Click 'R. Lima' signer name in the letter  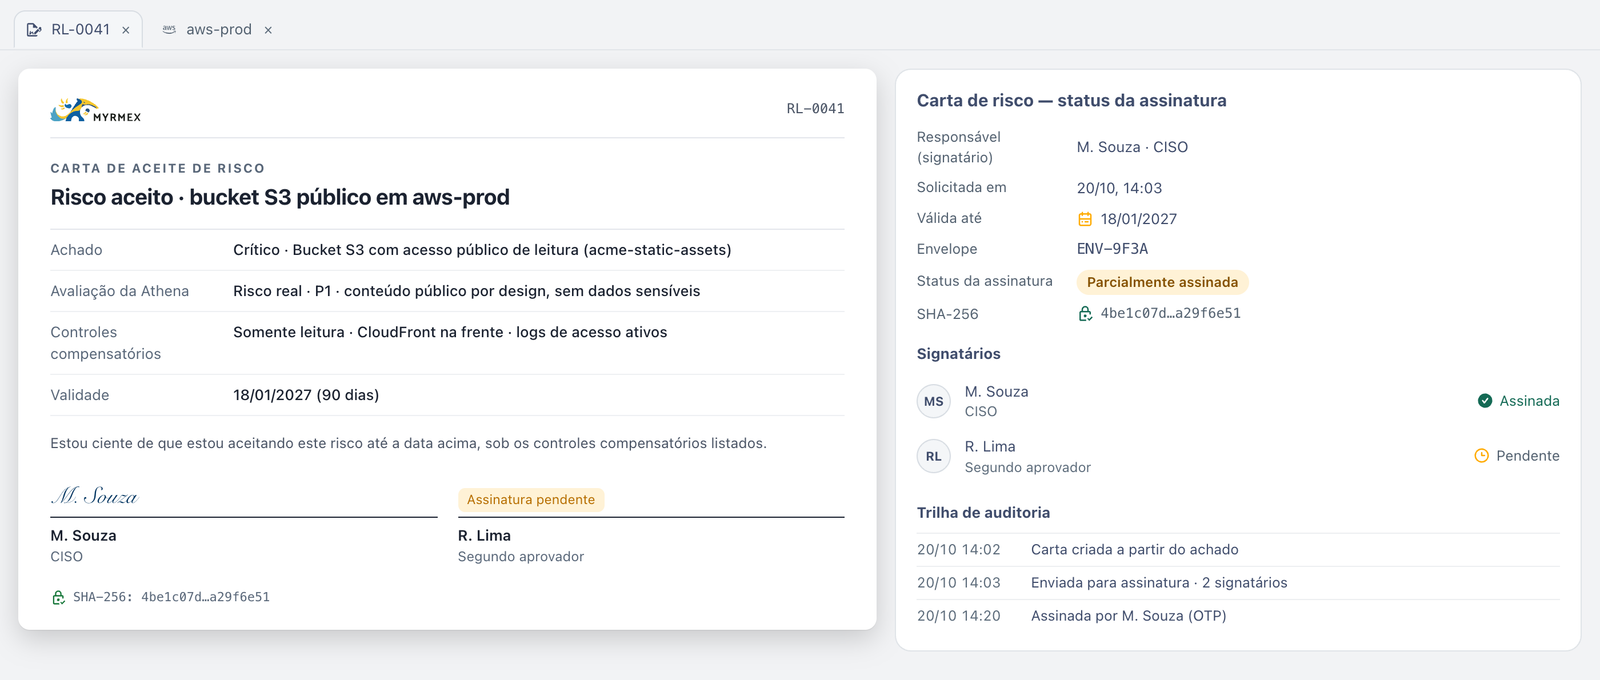[484, 536]
